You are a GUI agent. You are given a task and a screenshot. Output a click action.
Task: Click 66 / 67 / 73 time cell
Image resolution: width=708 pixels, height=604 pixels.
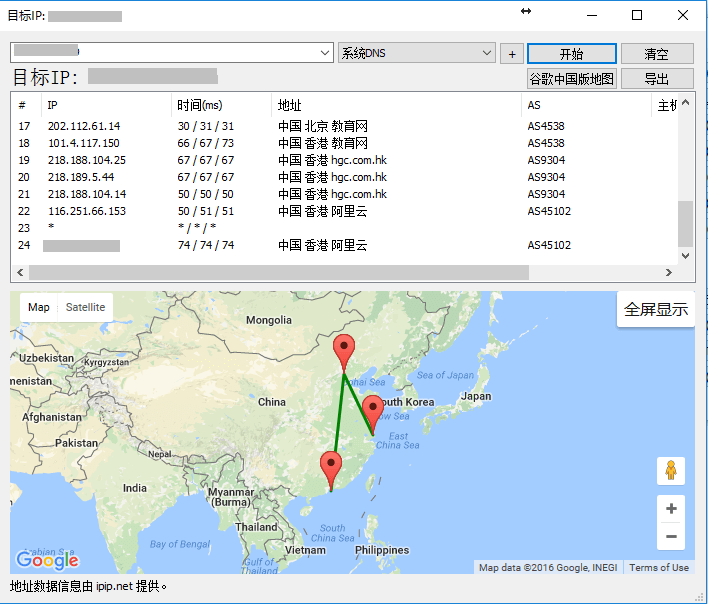coord(206,143)
